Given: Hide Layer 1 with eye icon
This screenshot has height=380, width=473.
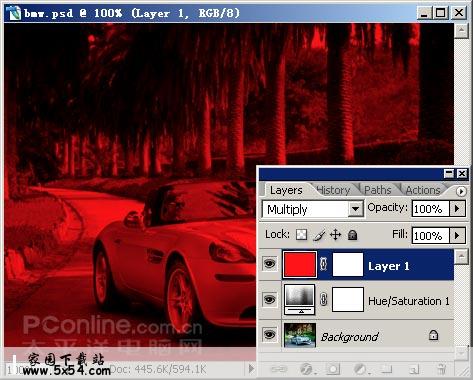Looking at the screenshot, I should click(x=269, y=264).
